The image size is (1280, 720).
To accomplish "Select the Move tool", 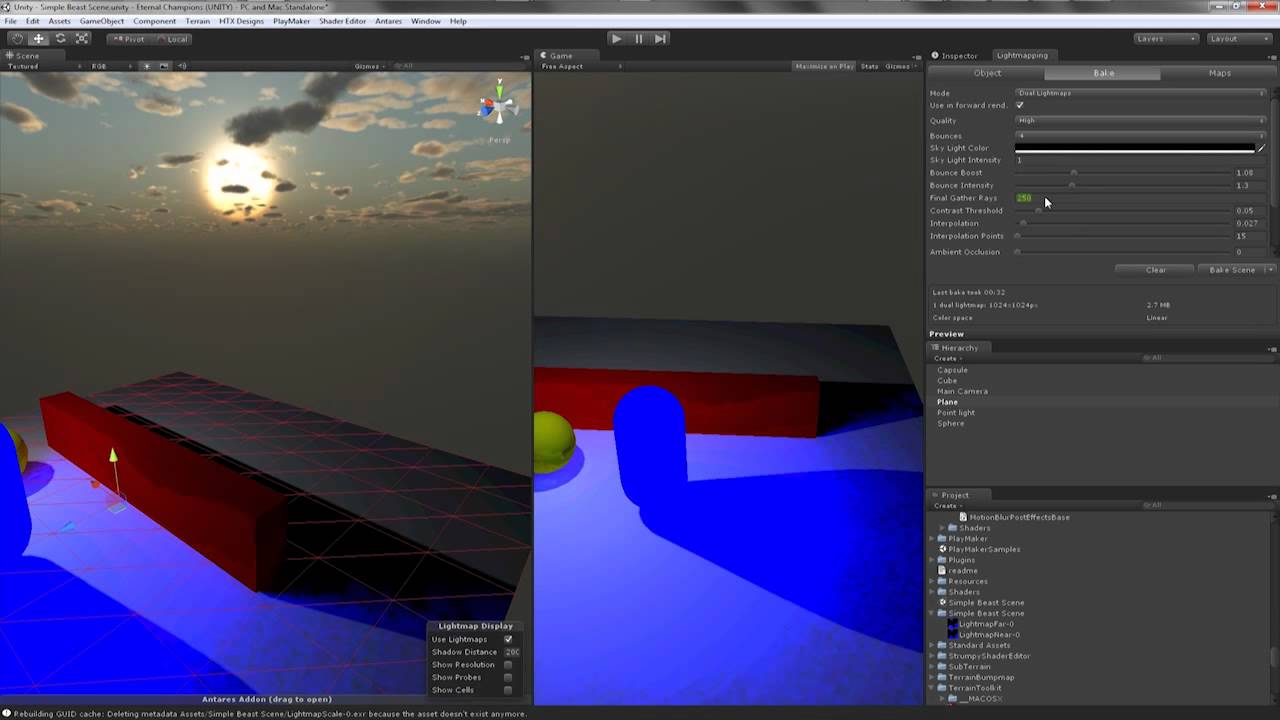I will tap(37, 38).
